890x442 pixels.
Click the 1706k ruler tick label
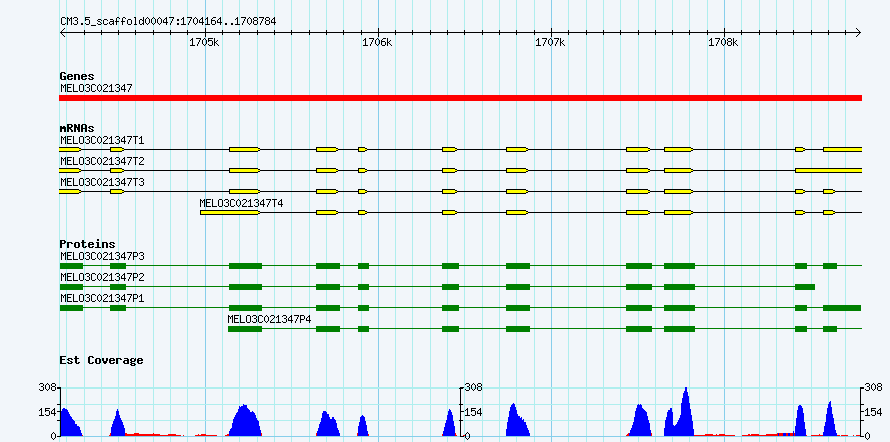[377, 43]
